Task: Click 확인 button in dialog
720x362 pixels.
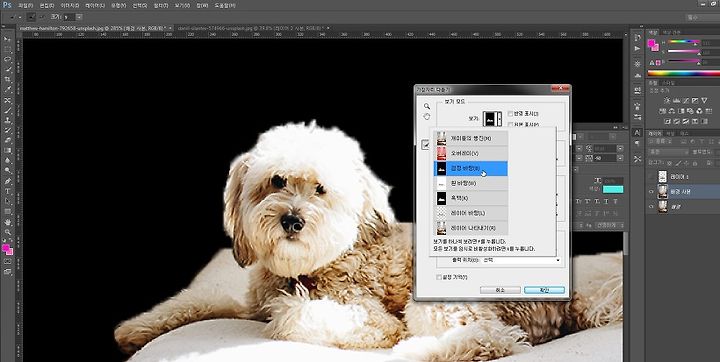Action: pyautogui.click(x=544, y=290)
